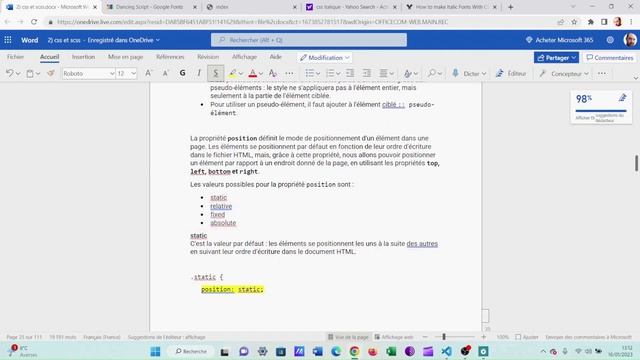Image resolution: width=640 pixels, height=360 pixels.
Task: Open the Éditeur pane
Action: (511, 73)
